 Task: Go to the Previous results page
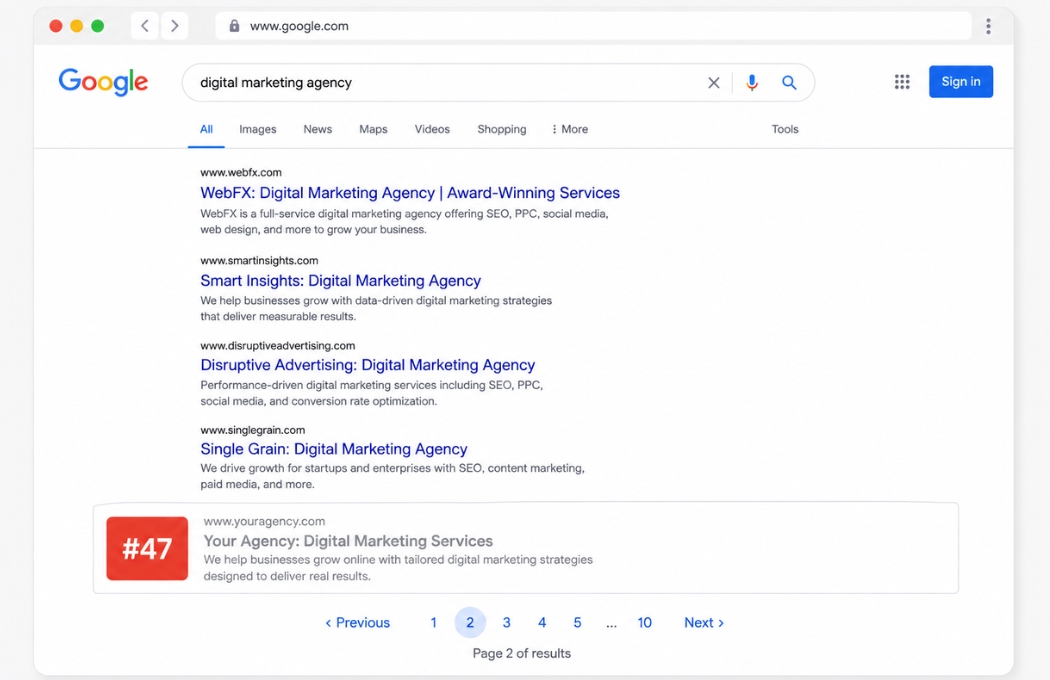pos(358,622)
